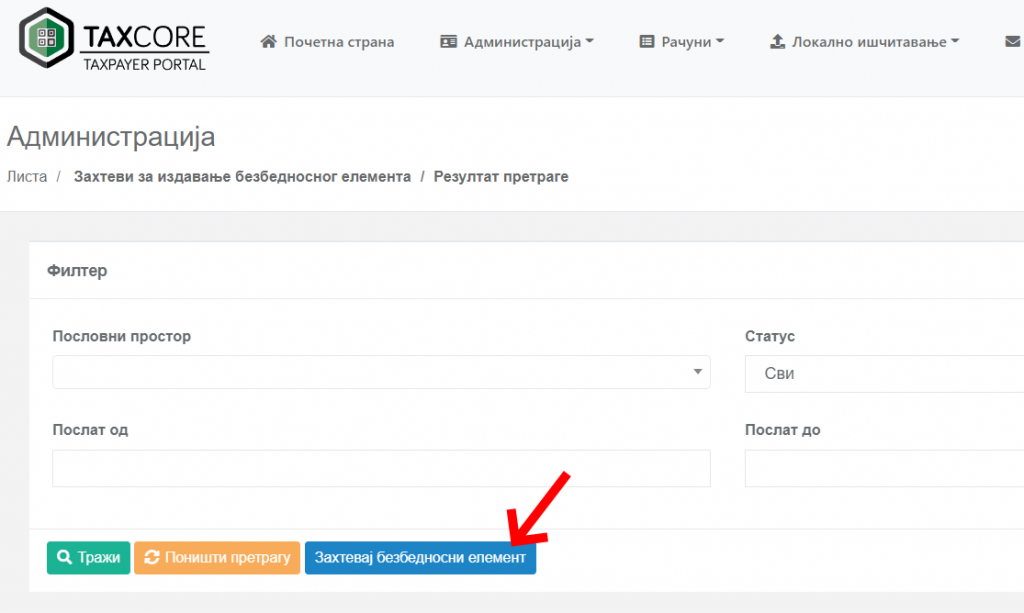Open the envelope icon in the navigation bar
Screen dimensions: 1024x613
click(x=1013, y=41)
